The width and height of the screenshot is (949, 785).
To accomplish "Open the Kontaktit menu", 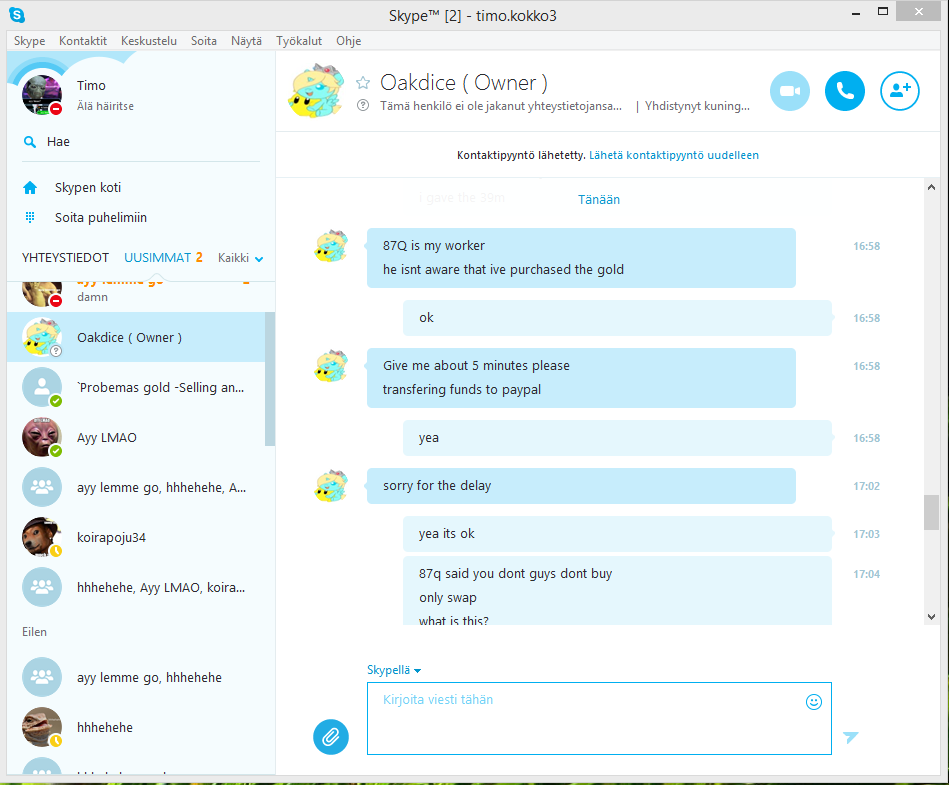I will pos(83,41).
